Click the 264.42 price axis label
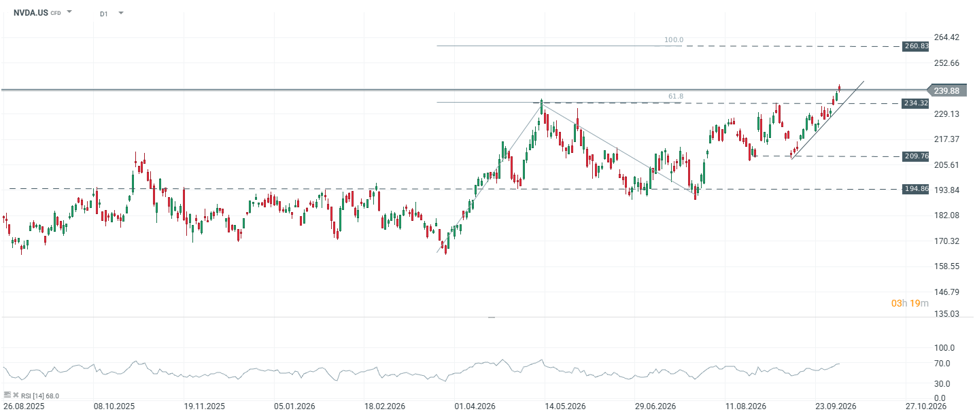This screenshot has height=418, width=975. pos(947,37)
